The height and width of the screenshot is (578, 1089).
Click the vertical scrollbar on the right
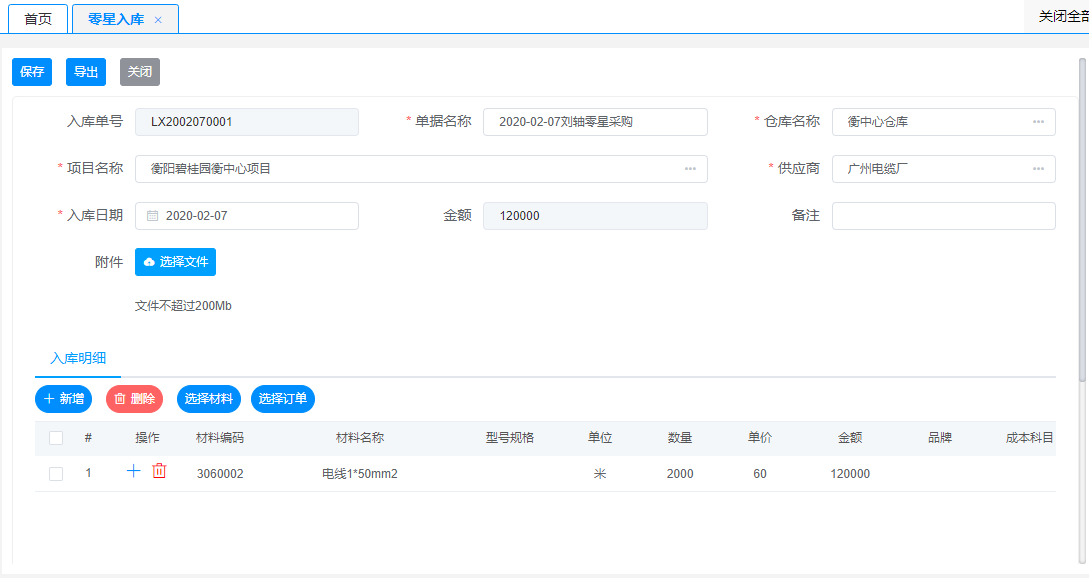coord(1082,219)
